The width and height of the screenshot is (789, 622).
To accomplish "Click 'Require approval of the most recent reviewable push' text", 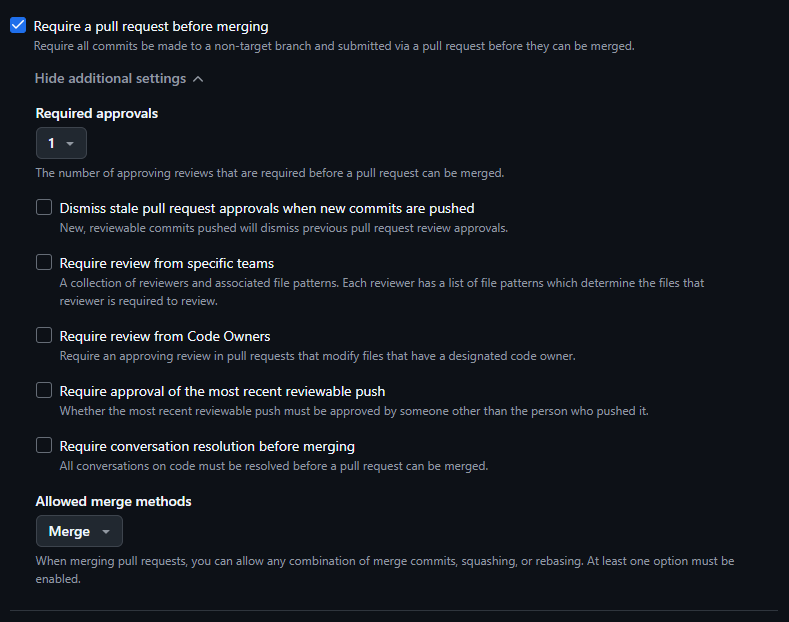I will click(x=222, y=392).
